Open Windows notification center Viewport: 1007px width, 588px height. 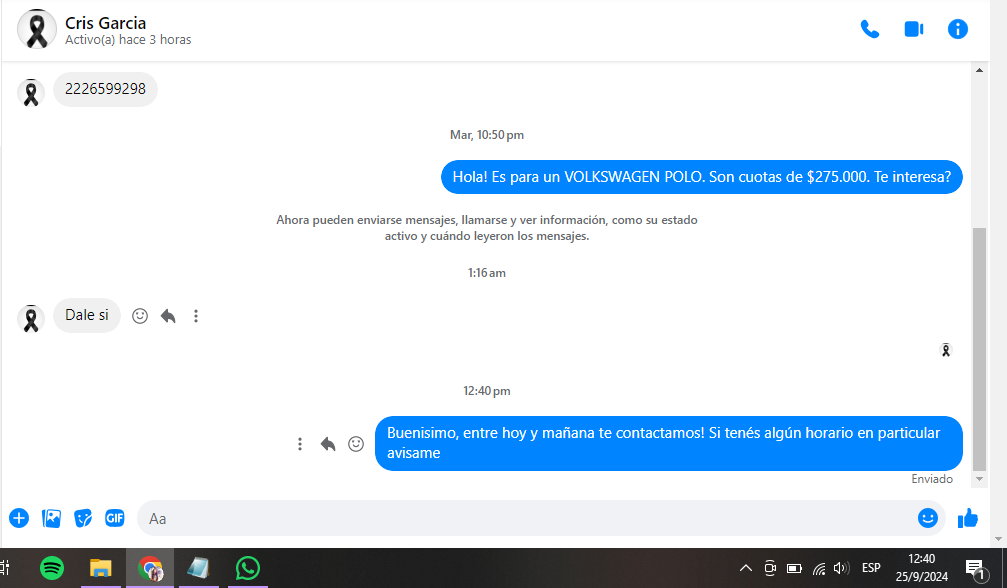click(x=976, y=569)
